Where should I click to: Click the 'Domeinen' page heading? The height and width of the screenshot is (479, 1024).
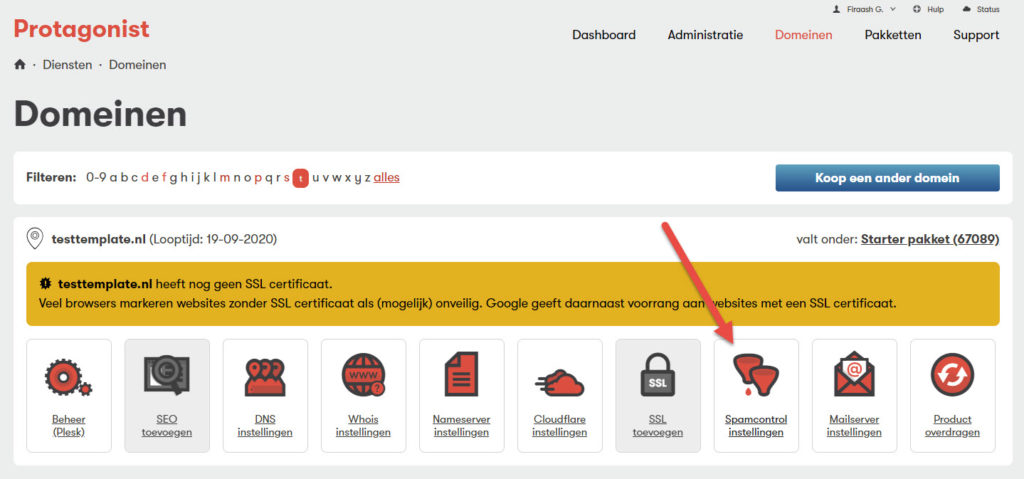(101, 114)
